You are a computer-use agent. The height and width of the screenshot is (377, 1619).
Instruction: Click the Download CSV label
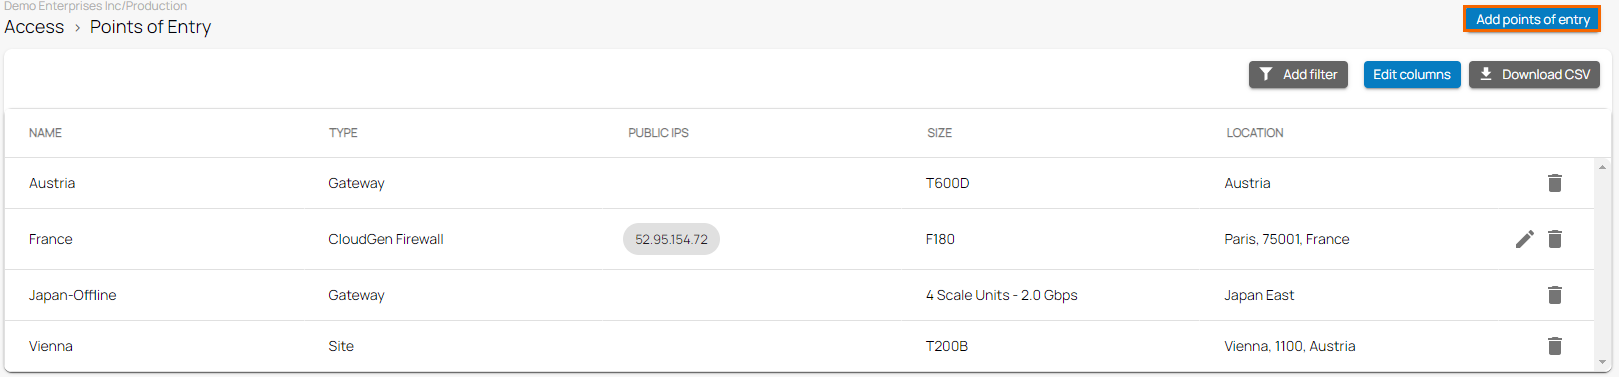(1546, 74)
